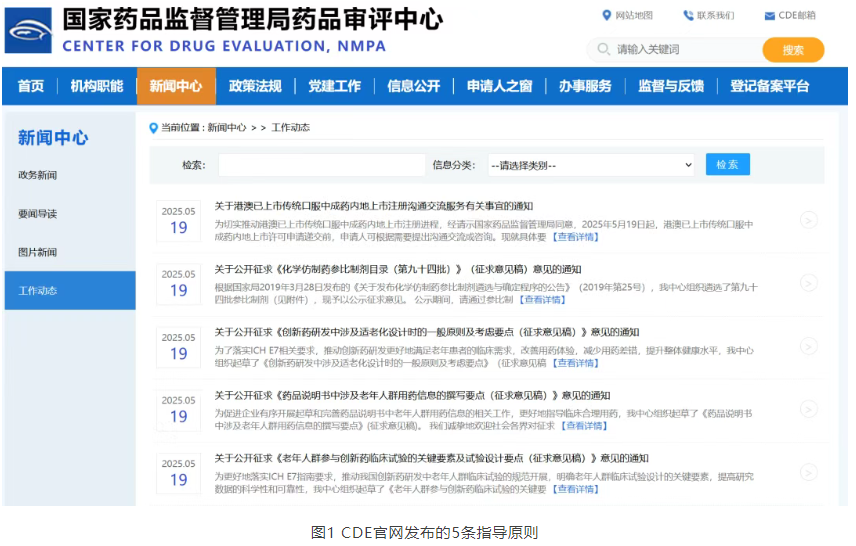Open notice title 老年人群参与创新药临床试验
The height and width of the screenshot is (546, 856).
431,458
